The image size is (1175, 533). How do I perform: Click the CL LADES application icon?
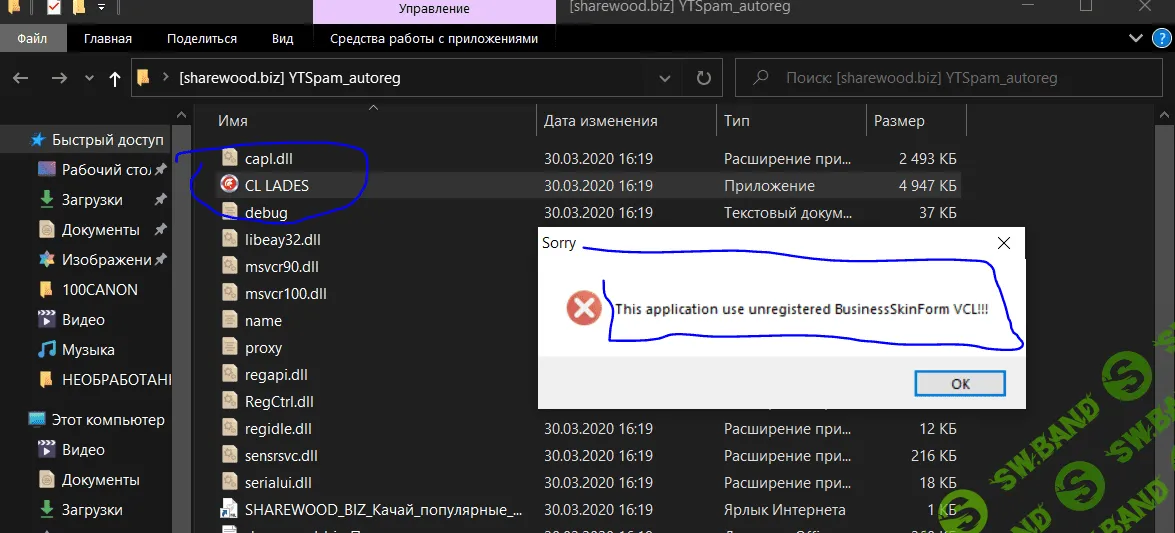[229, 185]
